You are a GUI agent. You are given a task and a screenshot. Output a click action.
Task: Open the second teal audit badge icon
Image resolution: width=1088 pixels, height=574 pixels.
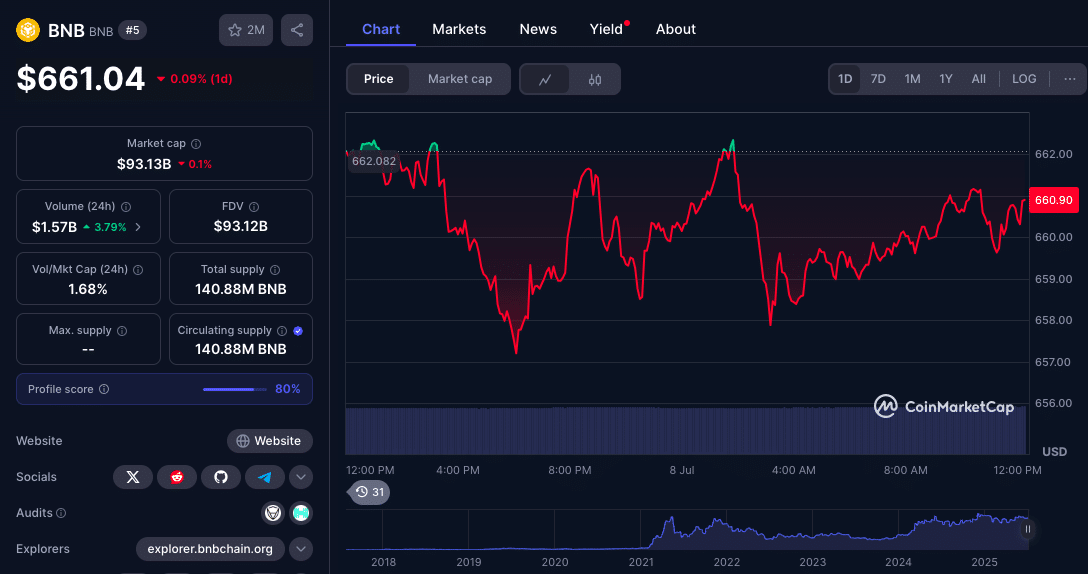301,513
